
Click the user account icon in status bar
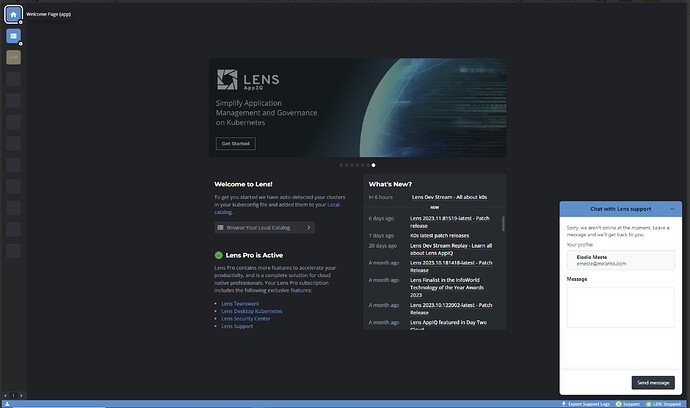[7, 404]
